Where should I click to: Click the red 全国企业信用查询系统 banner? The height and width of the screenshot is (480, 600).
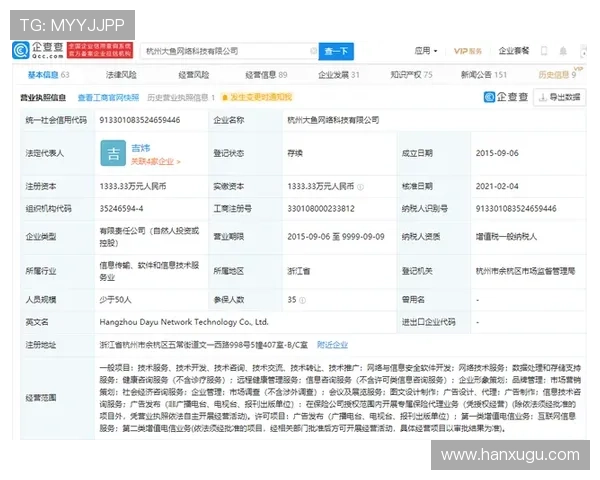pos(100,51)
